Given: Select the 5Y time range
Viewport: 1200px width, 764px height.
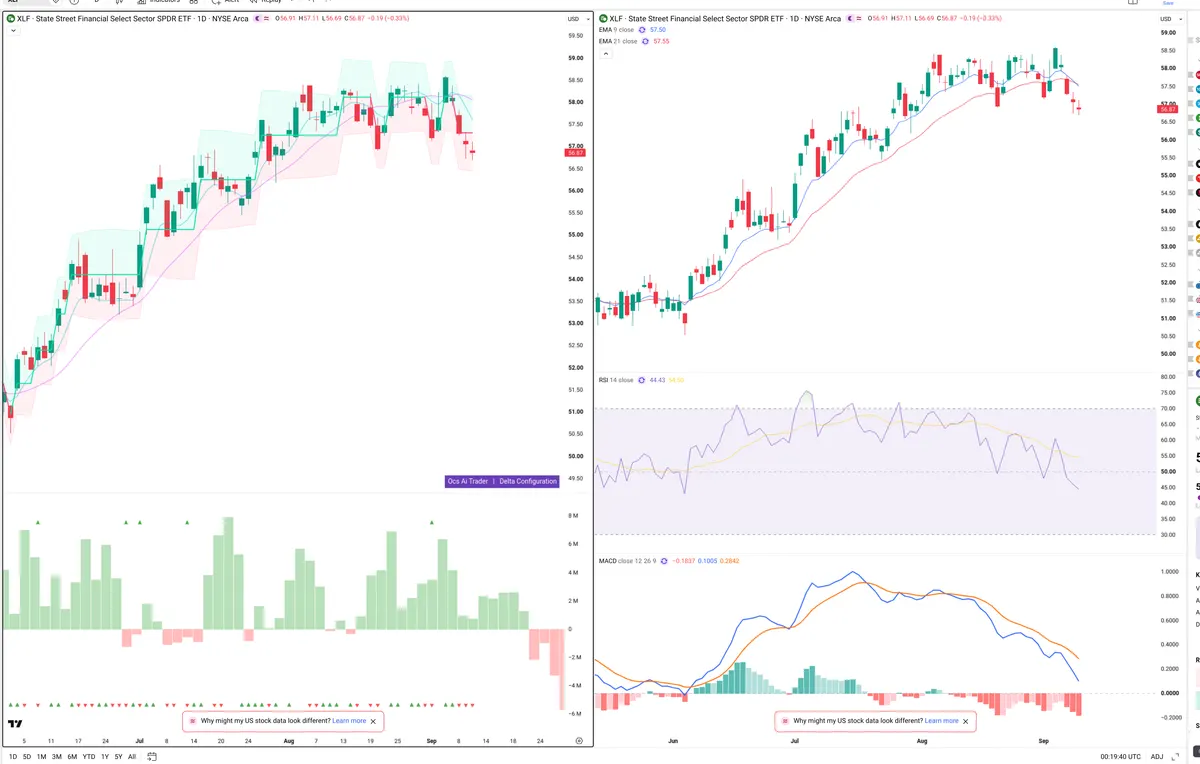Looking at the screenshot, I should (x=118, y=757).
